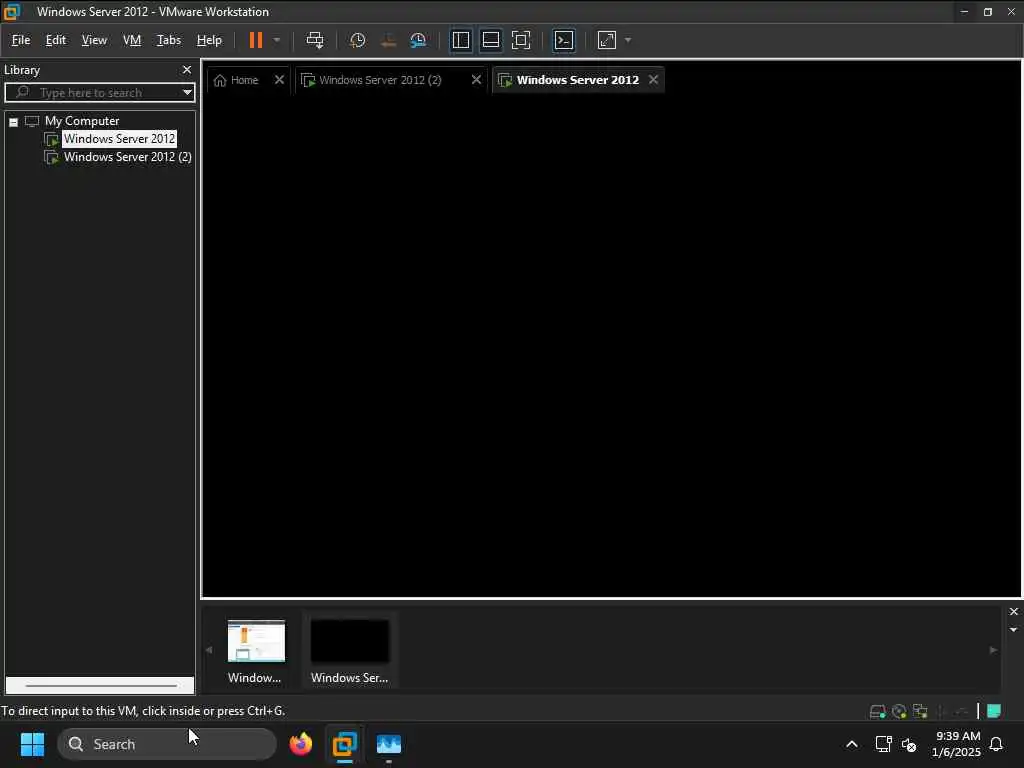The width and height of the screenshot is (1024, 768).
Task: Click the muted volume tray icon
Action: pos(909,744)
